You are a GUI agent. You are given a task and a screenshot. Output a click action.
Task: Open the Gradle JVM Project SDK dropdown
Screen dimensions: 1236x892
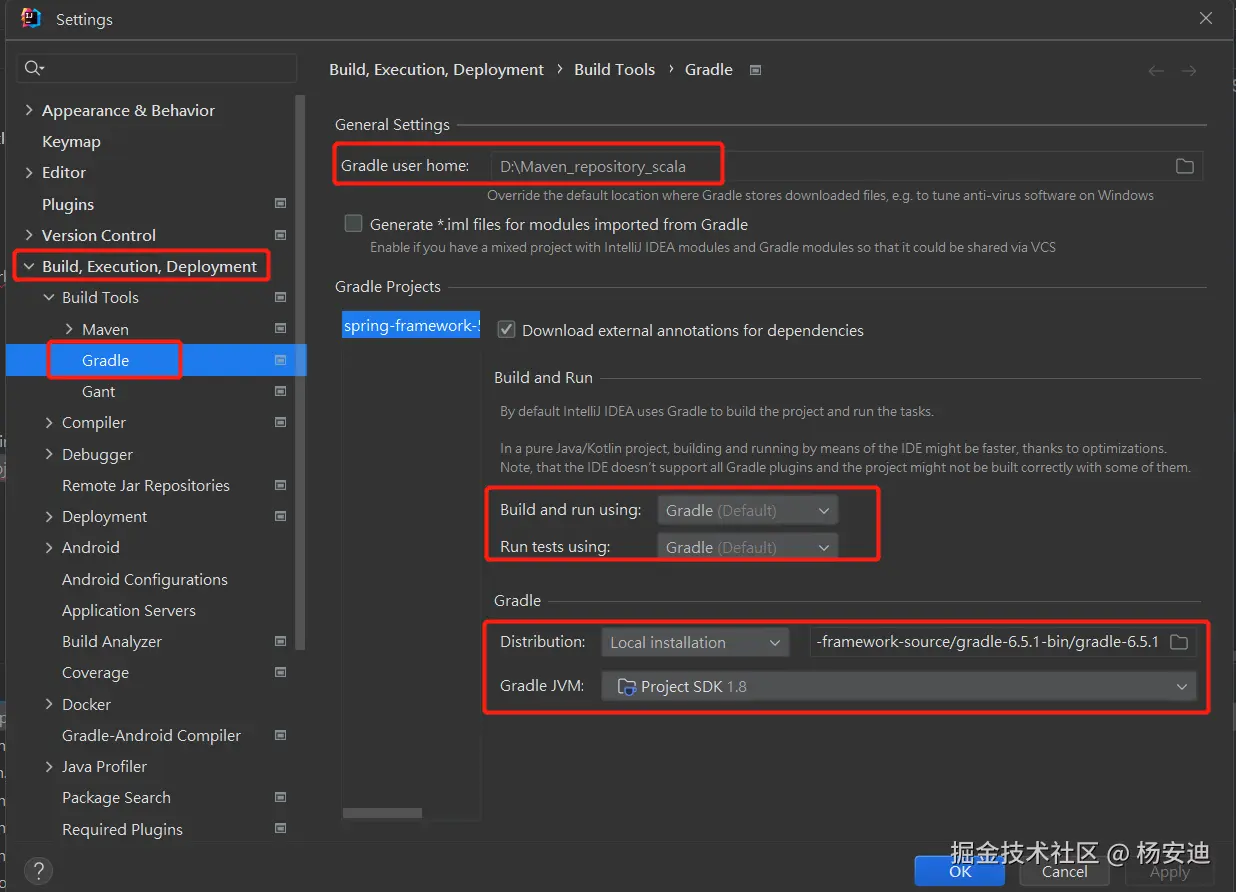[899, 686]
